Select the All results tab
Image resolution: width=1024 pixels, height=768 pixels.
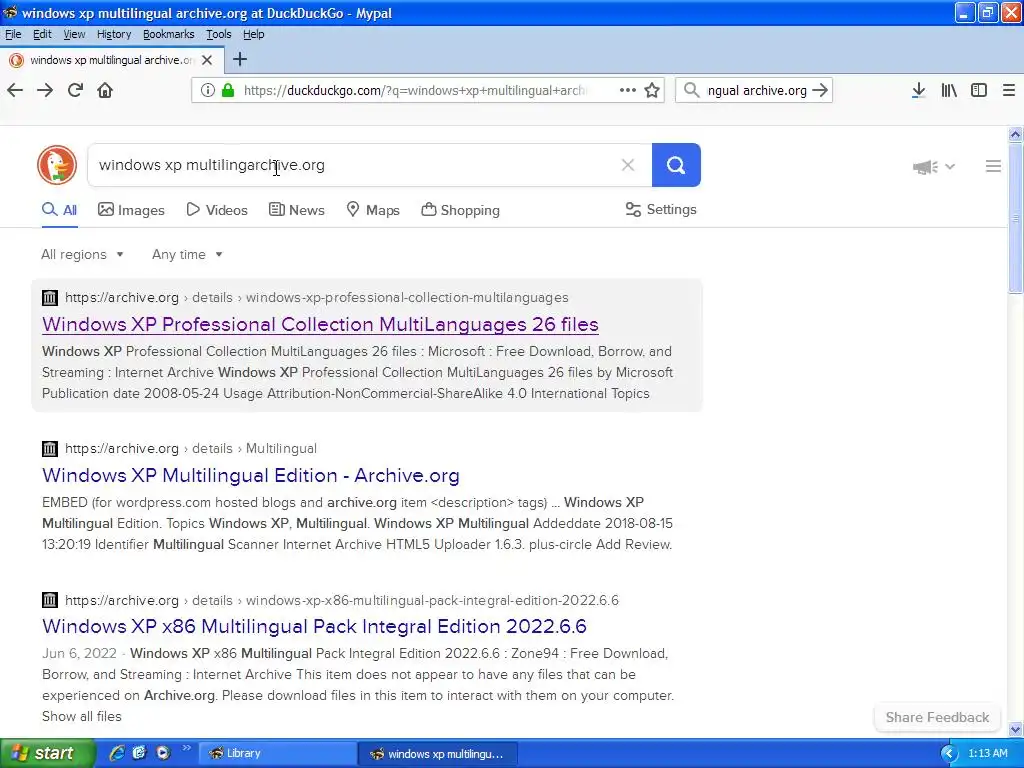tap(59, 210)
